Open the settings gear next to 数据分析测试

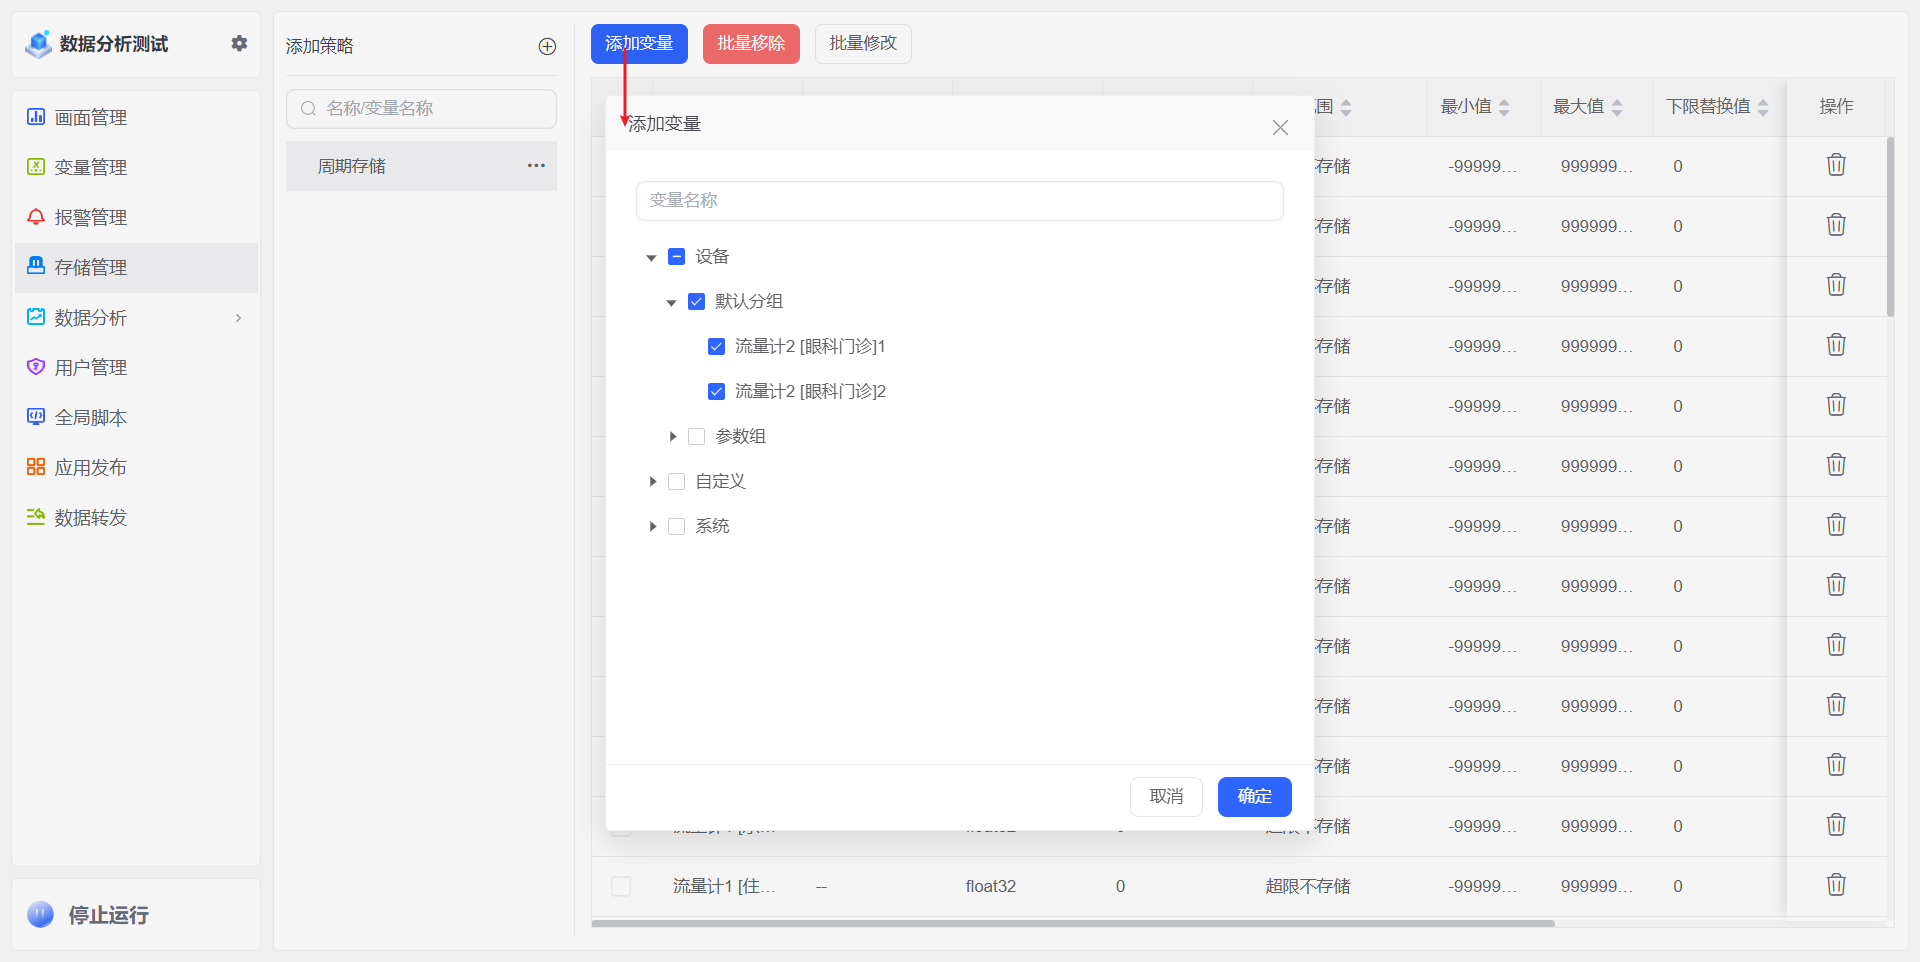pos(238,44)
